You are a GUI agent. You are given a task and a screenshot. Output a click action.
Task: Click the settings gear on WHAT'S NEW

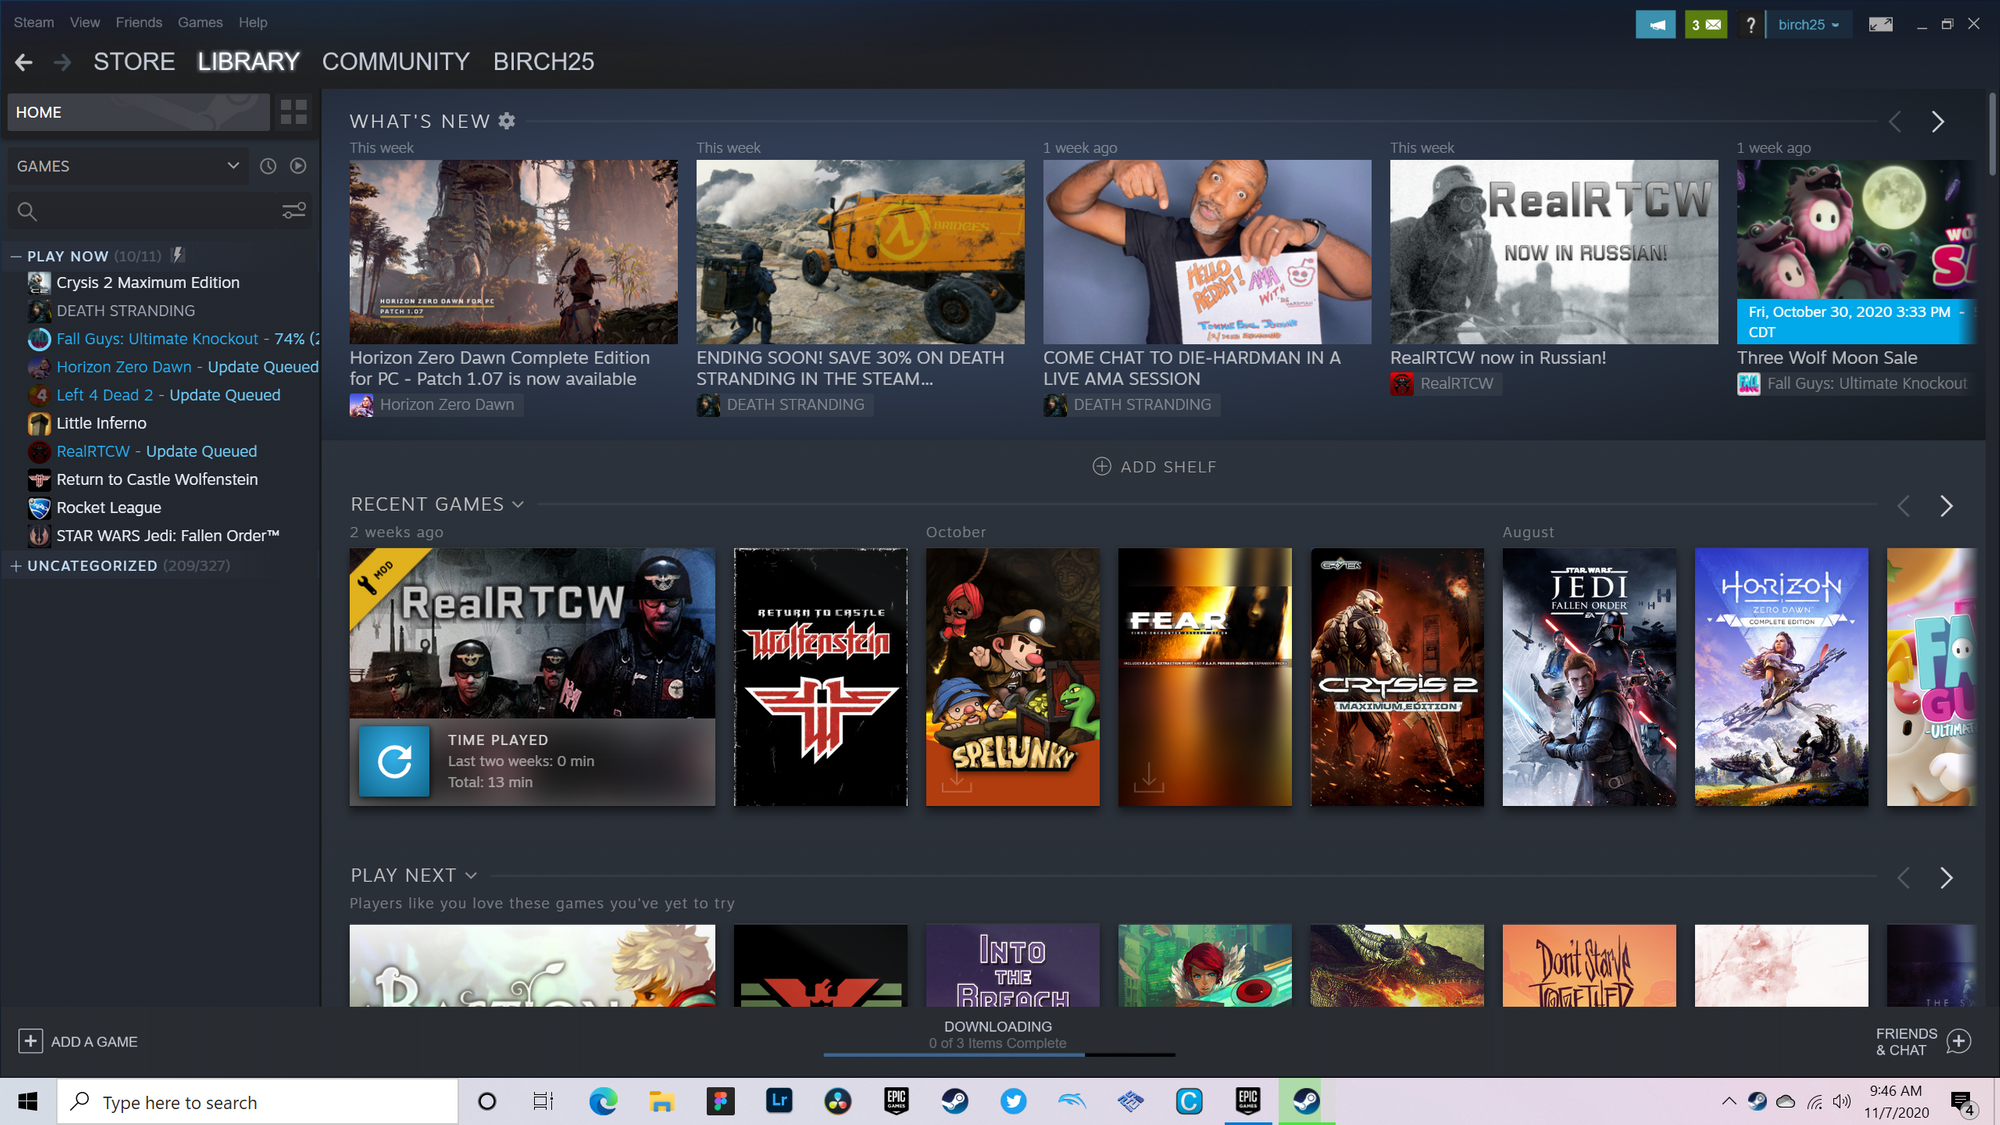pyautogui.click(x=505, y=121)
